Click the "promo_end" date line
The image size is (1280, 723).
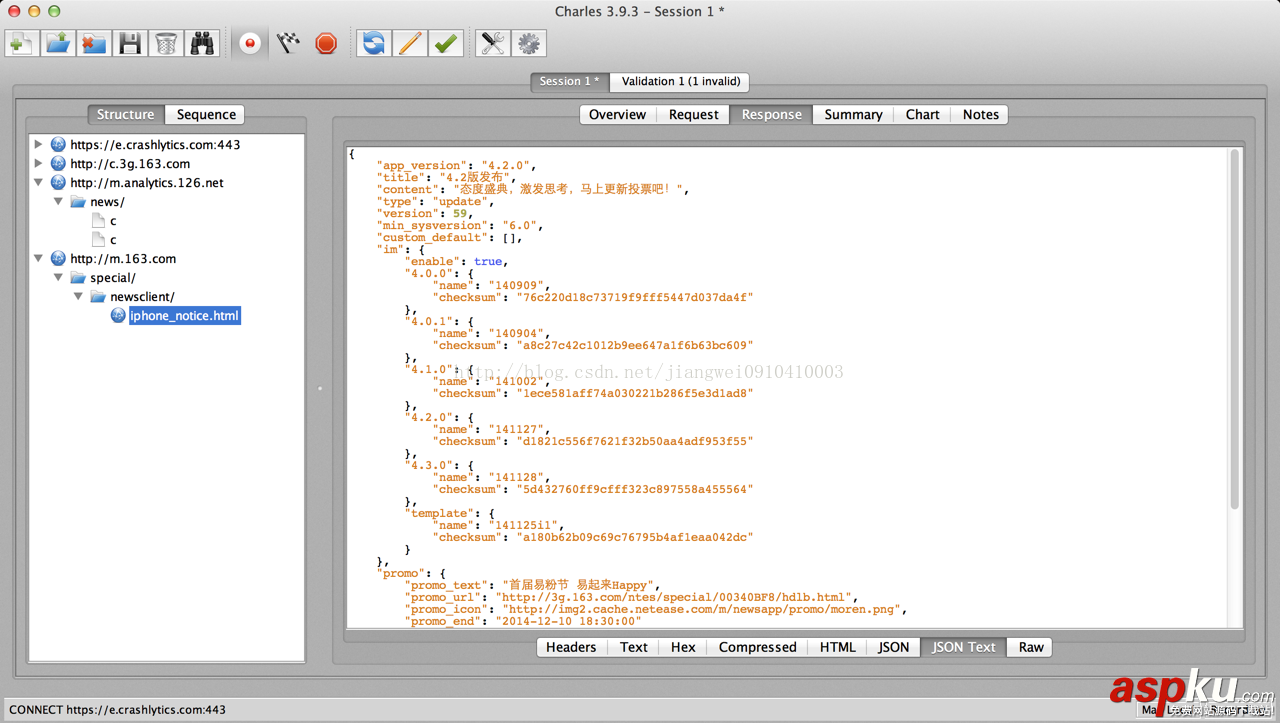pos(523,622)
